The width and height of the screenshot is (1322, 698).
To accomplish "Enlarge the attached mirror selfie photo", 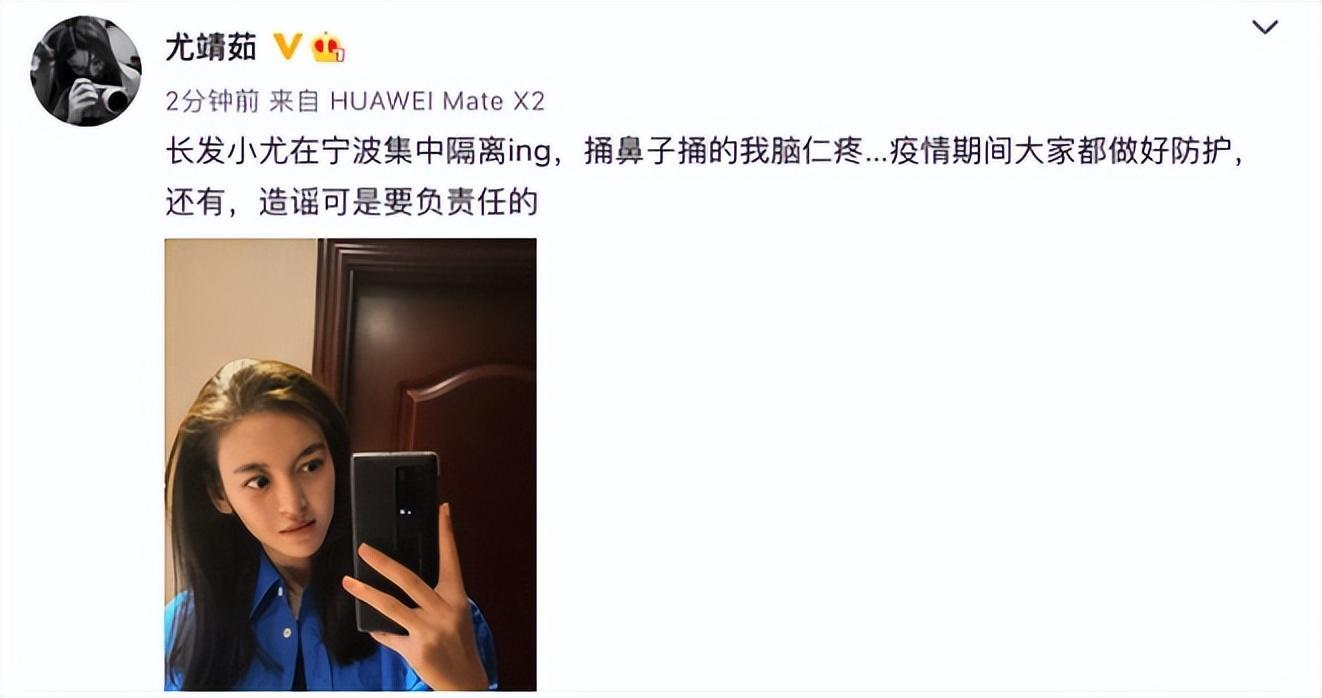I will point(351,464).
